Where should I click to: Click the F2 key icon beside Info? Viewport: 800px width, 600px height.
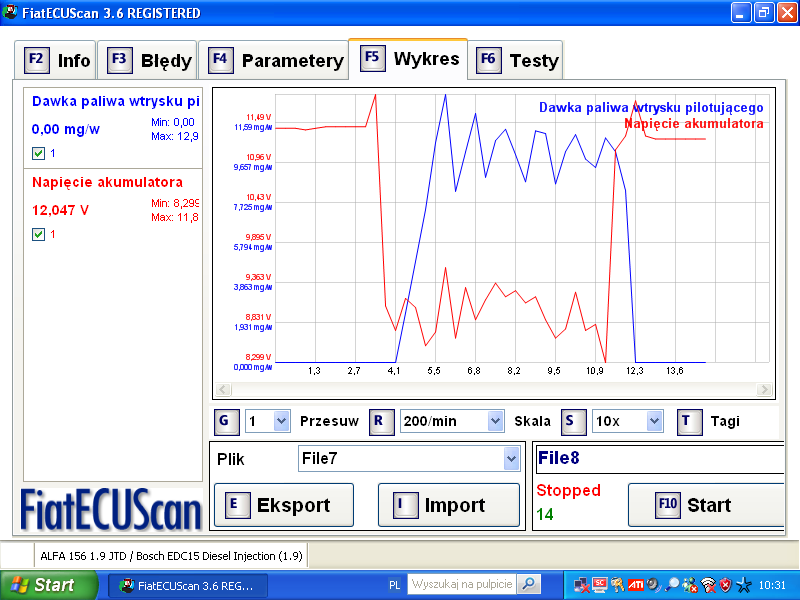37,60
